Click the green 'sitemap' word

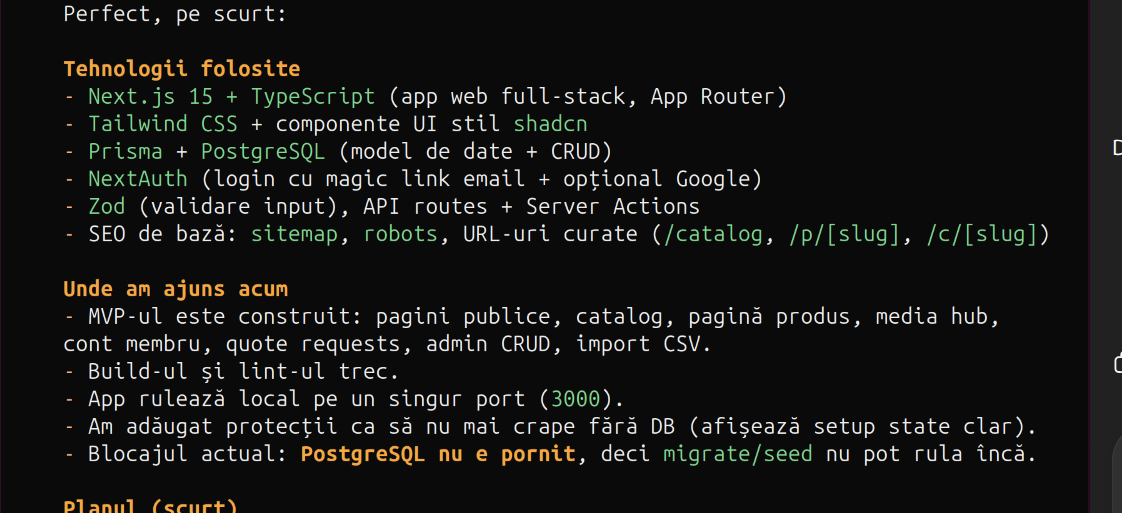[x=294, y=234]
